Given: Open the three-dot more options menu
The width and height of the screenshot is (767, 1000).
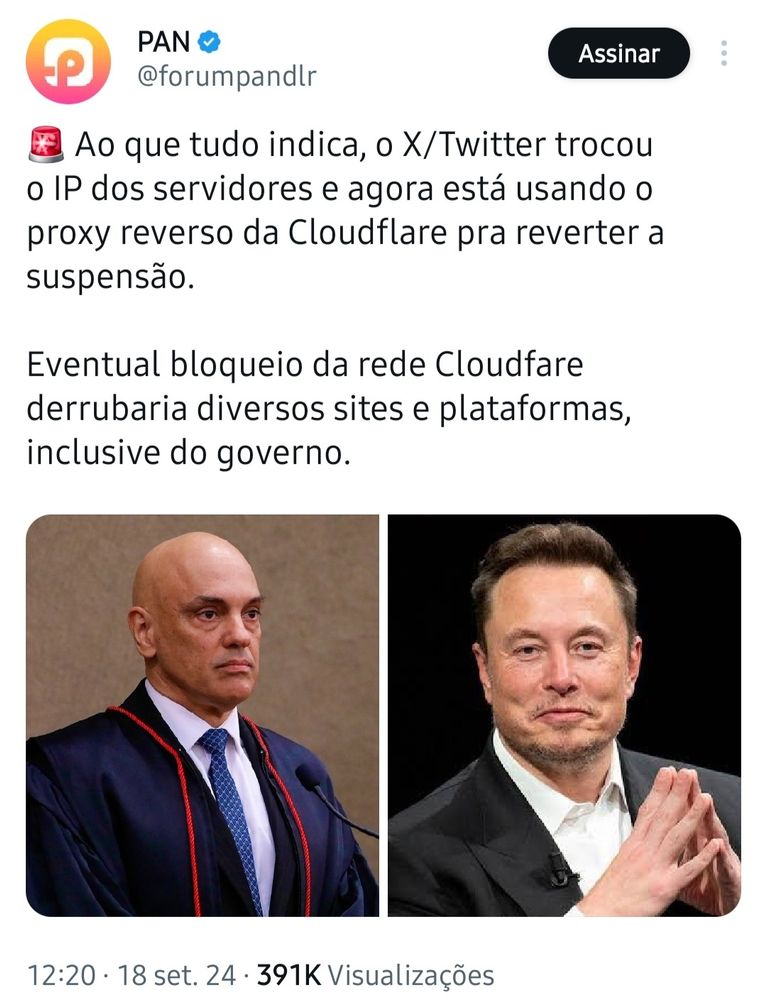Looking at the screenshot, I should [x=724, y=54].
